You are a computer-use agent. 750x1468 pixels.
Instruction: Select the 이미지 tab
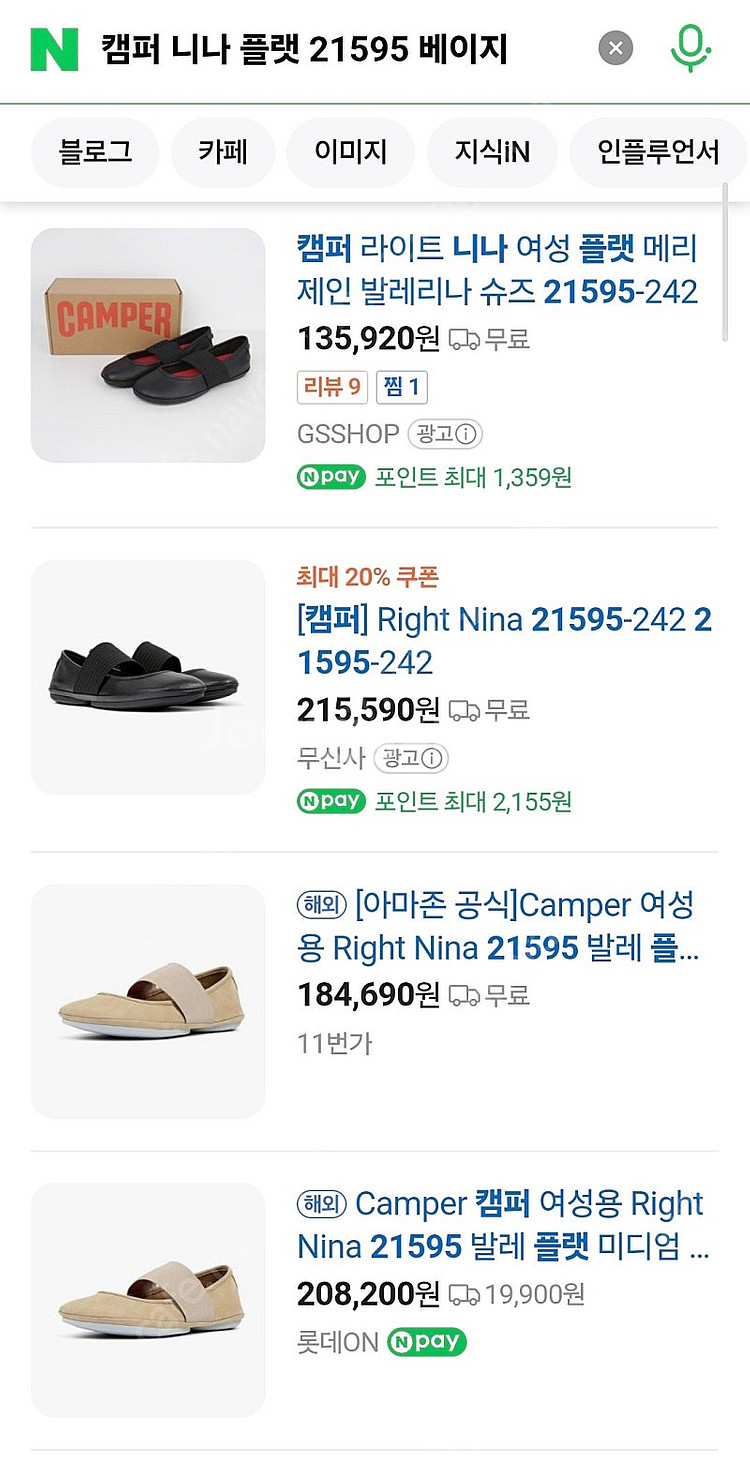(350, 152)
